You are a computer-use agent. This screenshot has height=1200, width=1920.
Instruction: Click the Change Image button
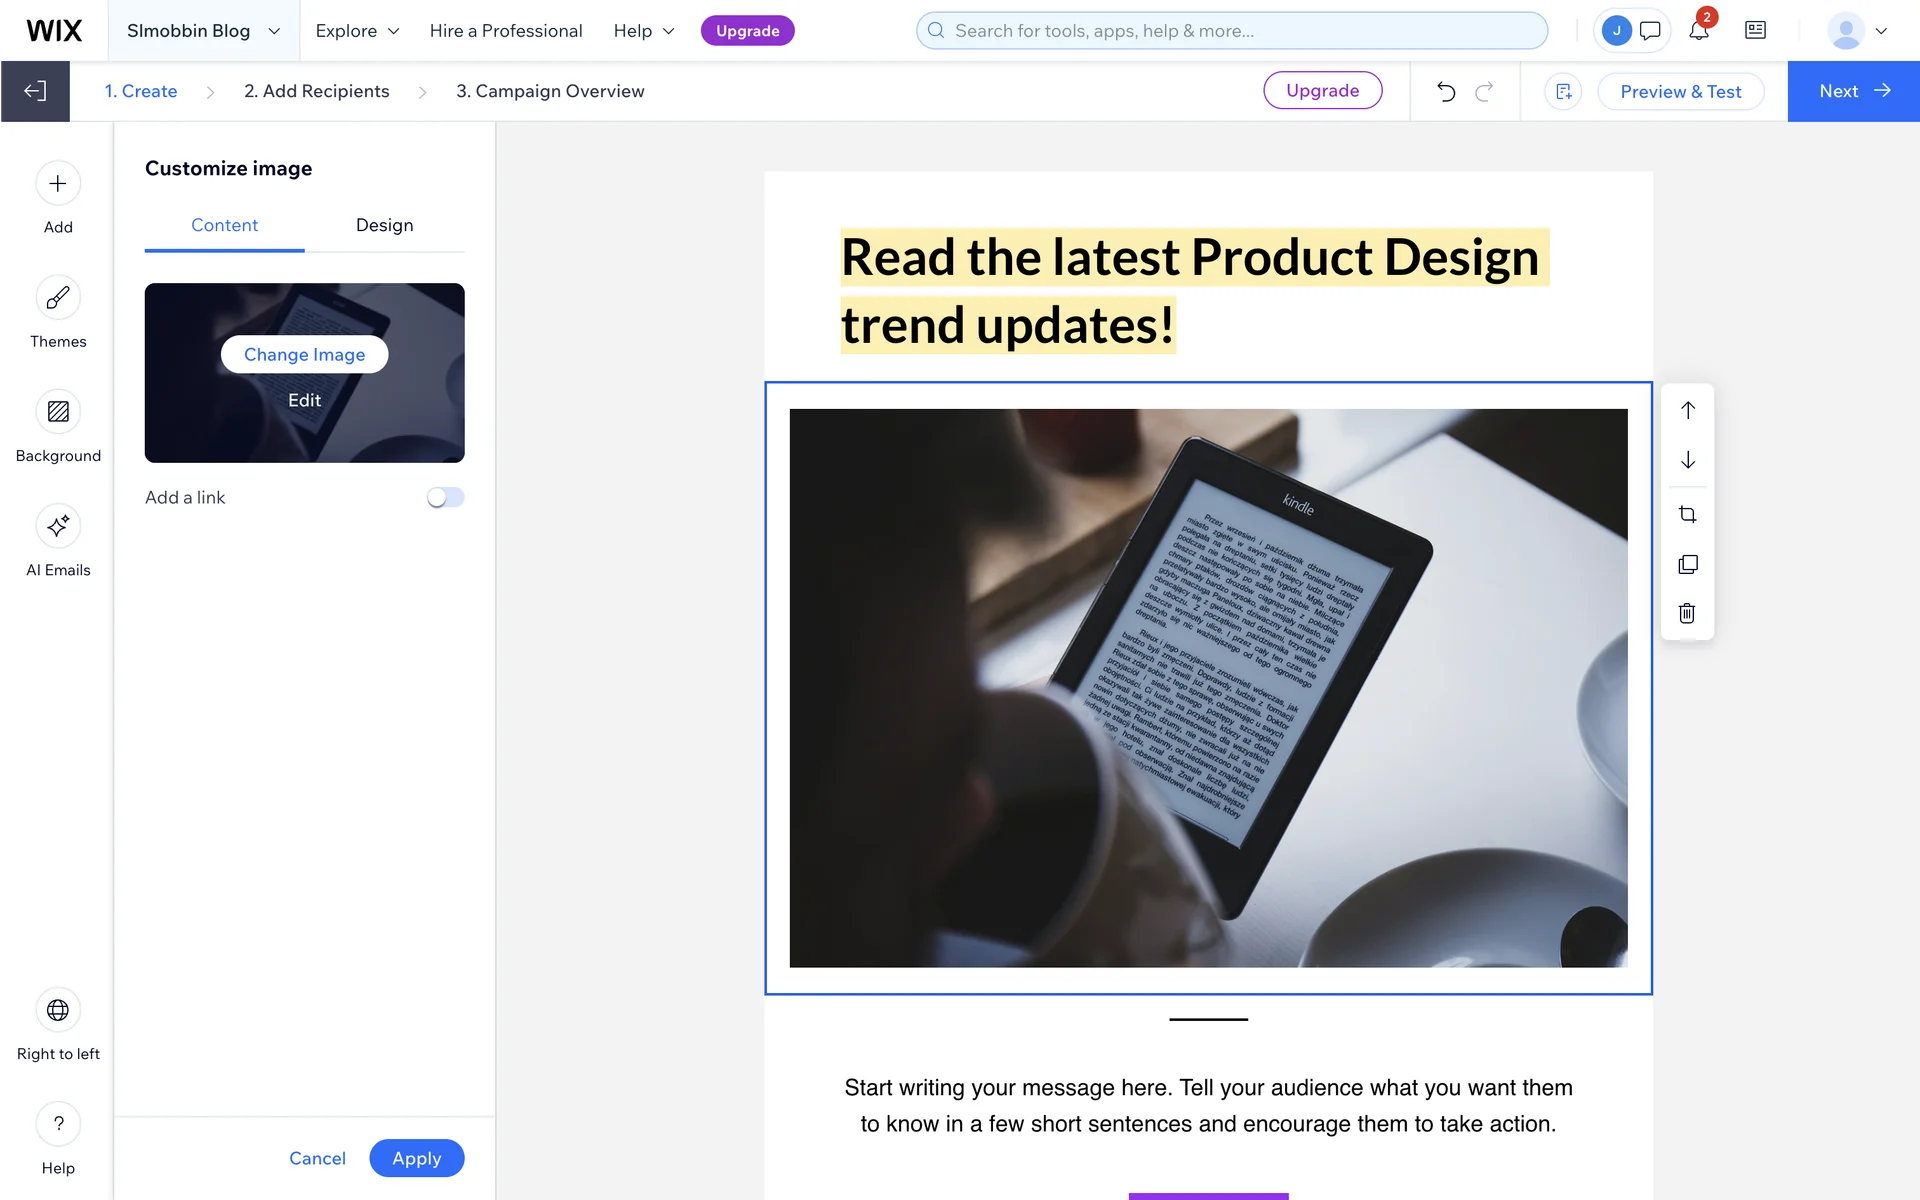[x=304, y=354]
